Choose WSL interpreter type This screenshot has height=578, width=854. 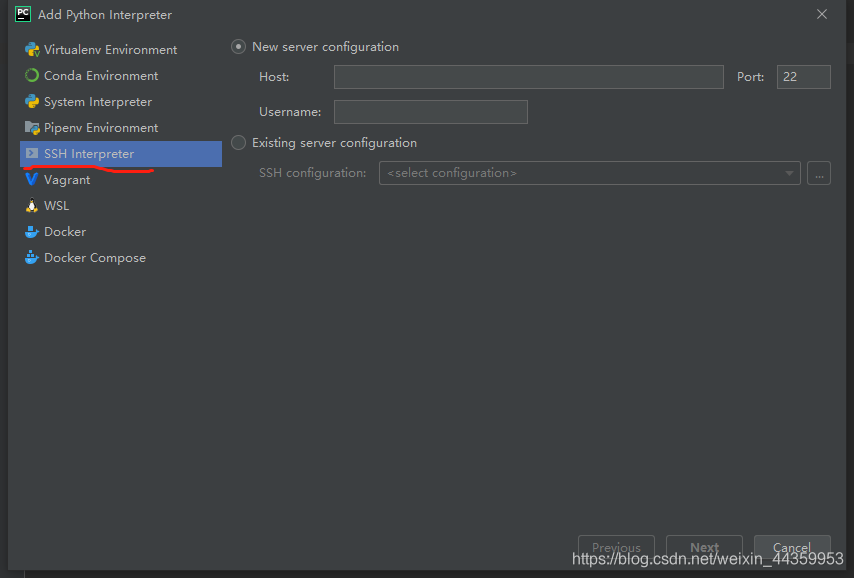pyautogui.click(x=121, y=206)
